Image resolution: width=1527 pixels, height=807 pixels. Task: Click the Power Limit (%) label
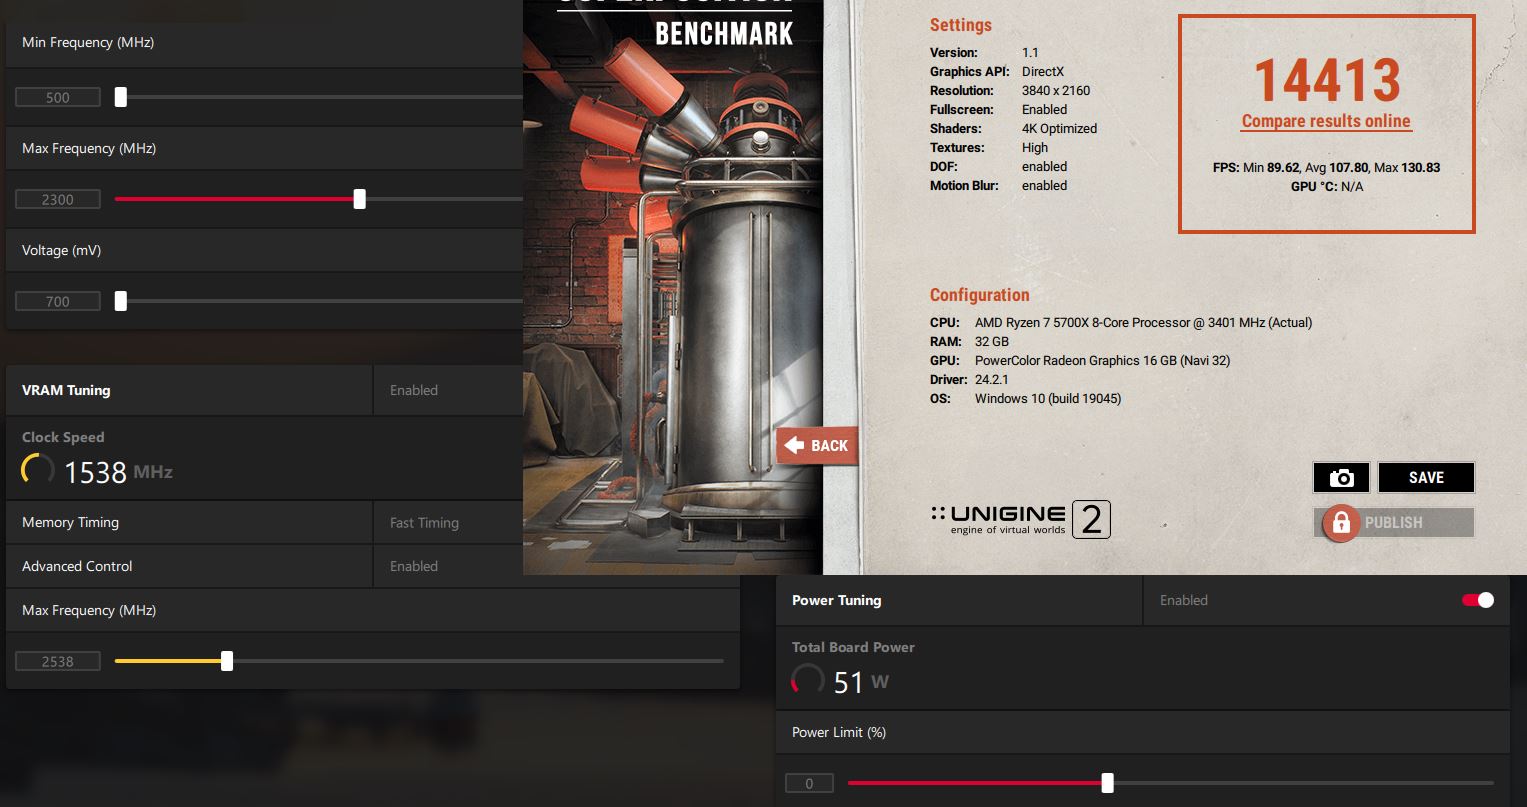839,732
